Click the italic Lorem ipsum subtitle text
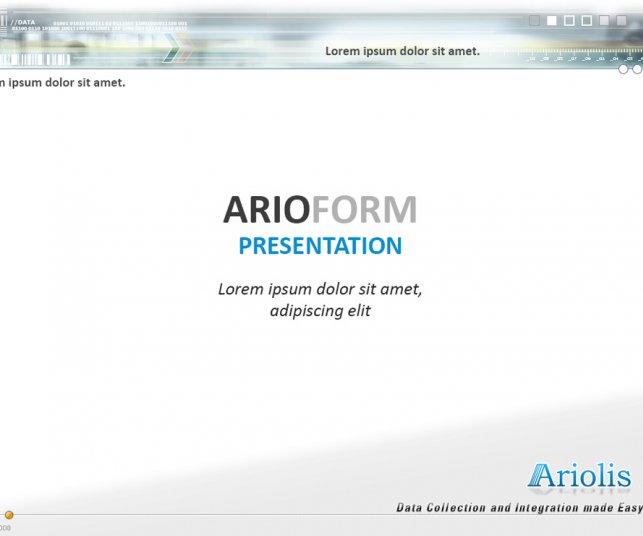This screenshot has width=643, height=536. pos(320,299)
